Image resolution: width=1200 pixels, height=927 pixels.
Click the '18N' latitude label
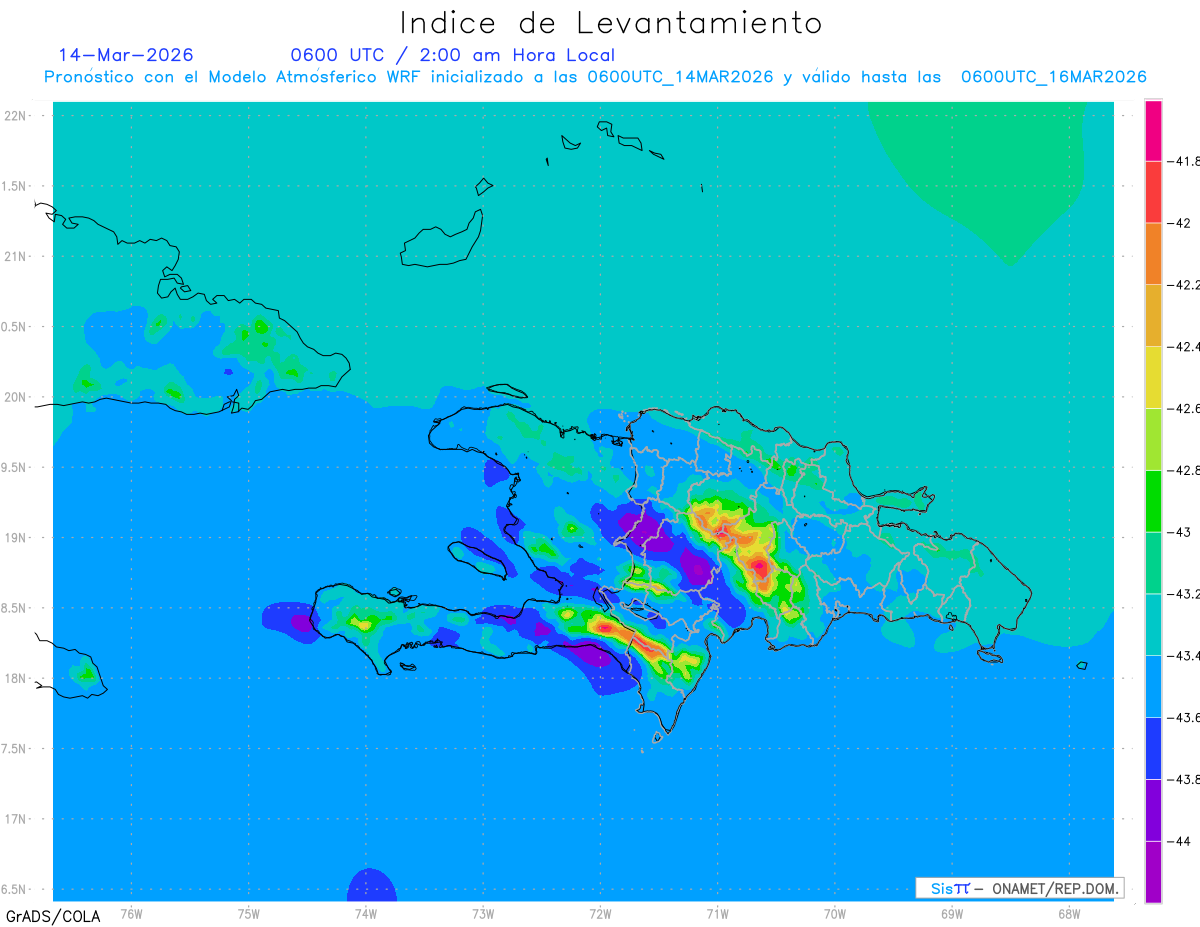(x=16, y=679)
